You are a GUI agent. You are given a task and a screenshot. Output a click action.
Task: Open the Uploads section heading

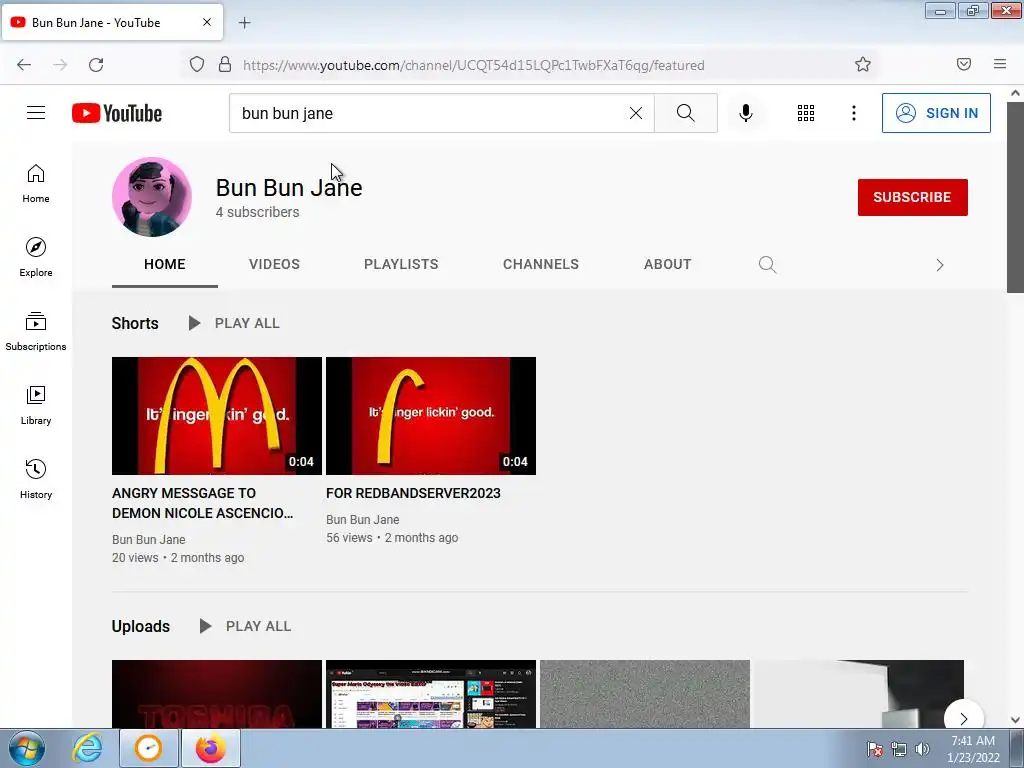tap(140, 626)
